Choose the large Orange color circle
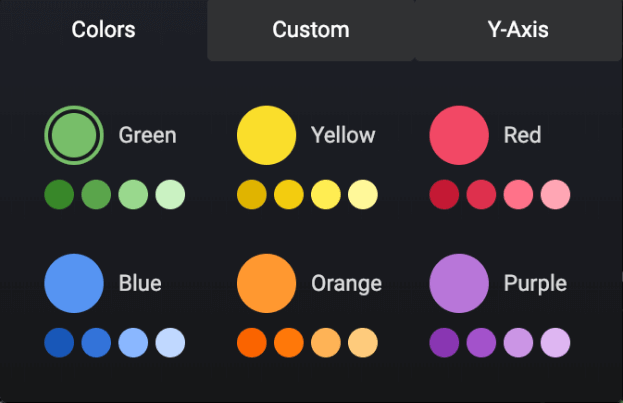This screenshot has width=623, height=403. click(x=266, y=284)
